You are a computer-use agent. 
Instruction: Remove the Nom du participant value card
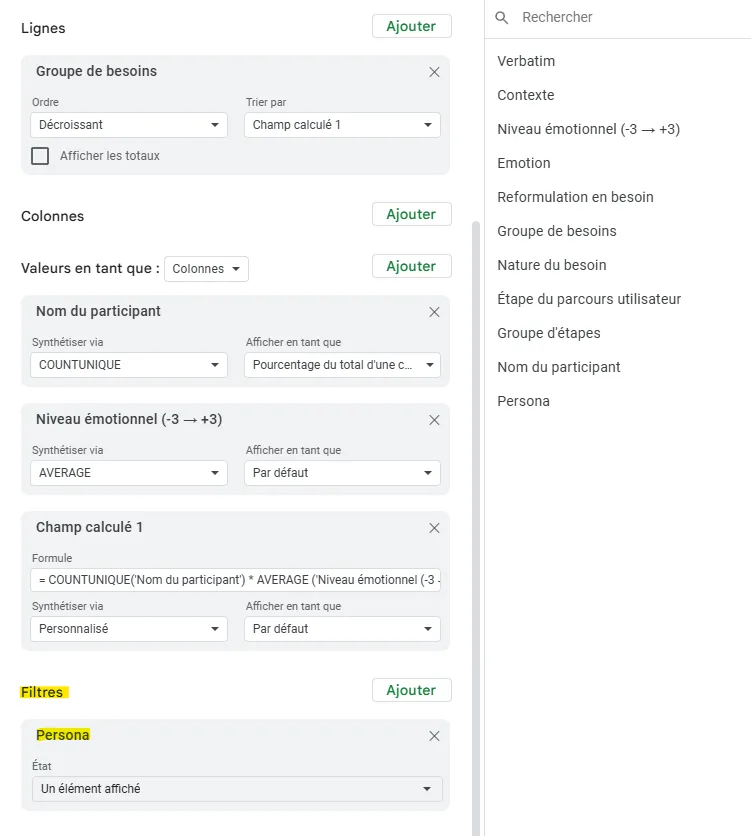434,312
